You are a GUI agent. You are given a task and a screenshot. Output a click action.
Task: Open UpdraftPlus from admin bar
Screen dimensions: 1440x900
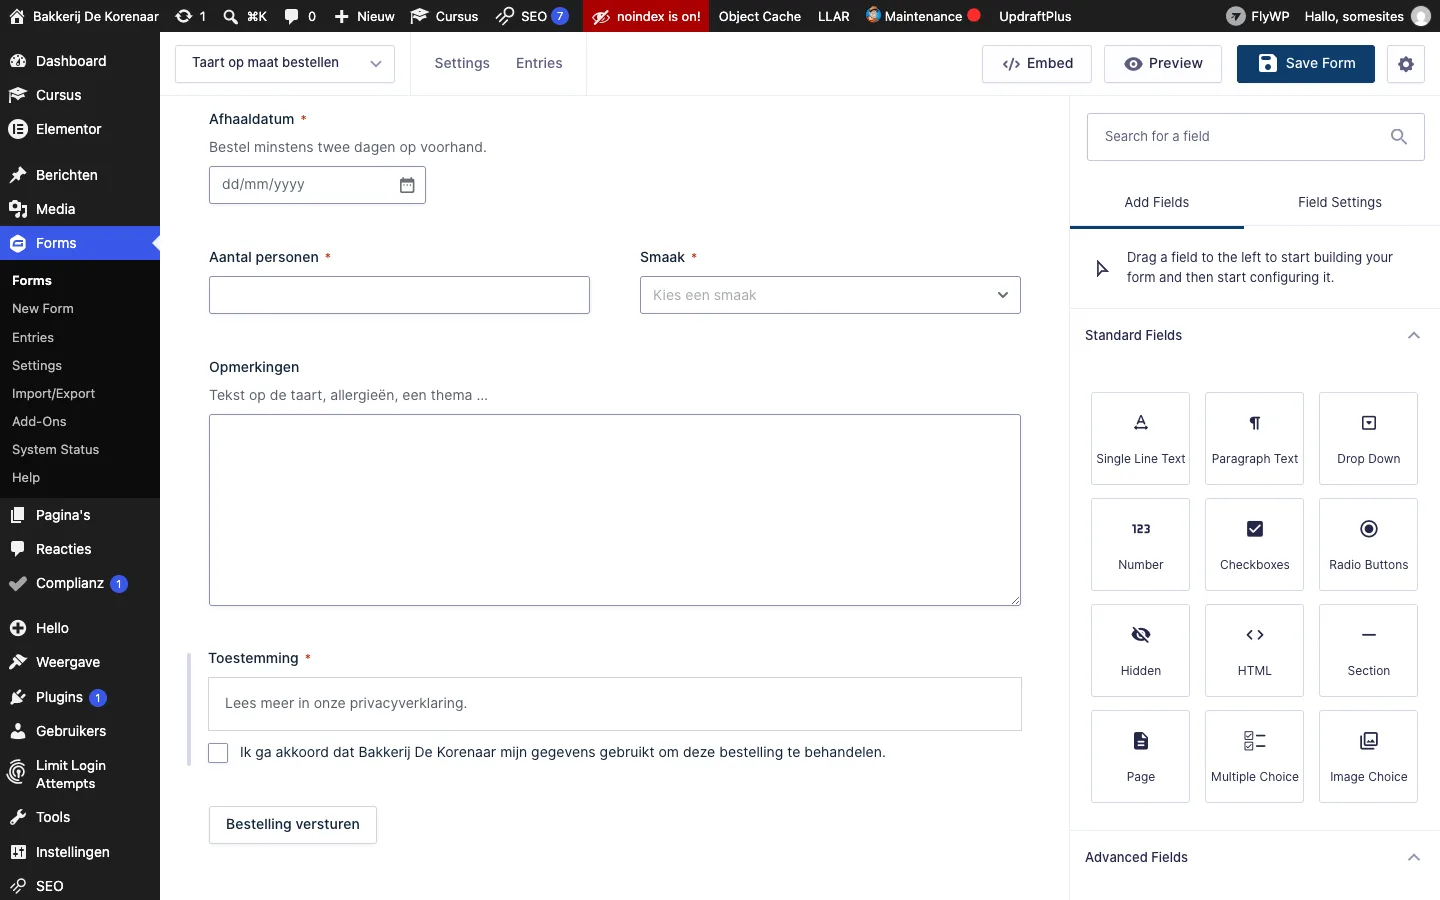pyautogui.click(x=1035, y=16)
